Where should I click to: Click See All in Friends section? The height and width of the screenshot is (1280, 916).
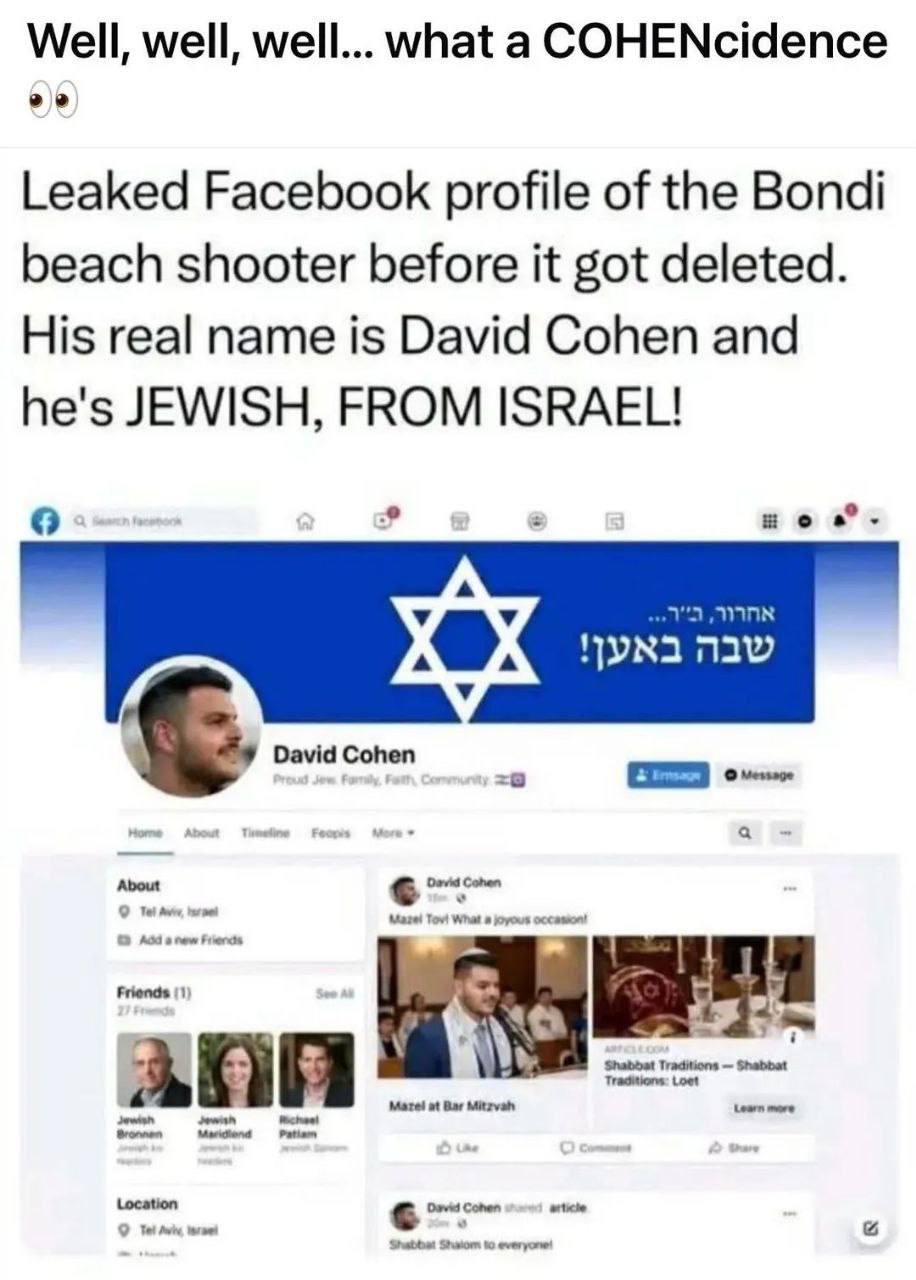point(334,993)
